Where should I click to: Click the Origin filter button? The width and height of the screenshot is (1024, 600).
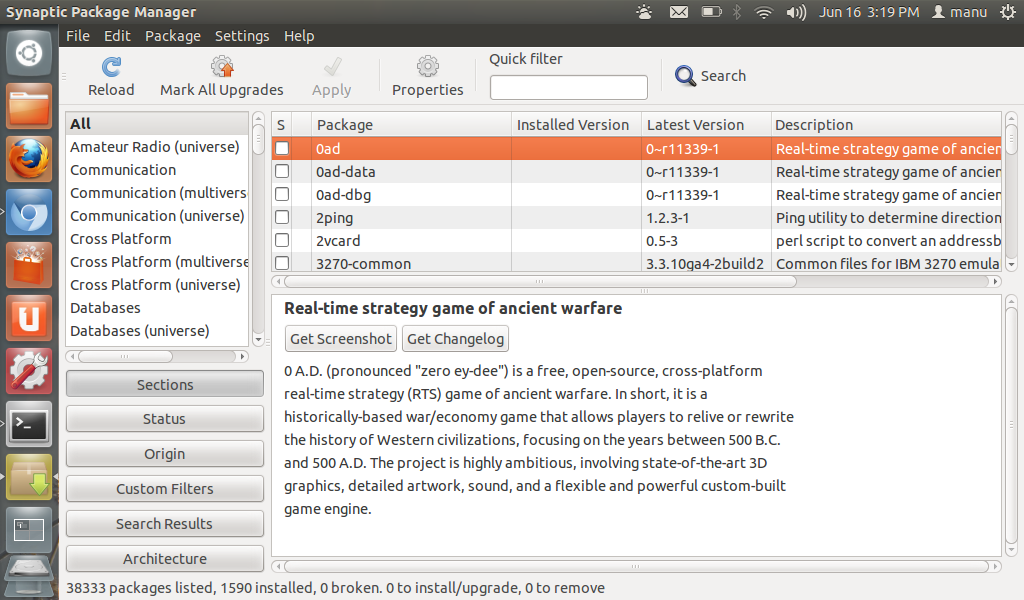pos(165,454)
